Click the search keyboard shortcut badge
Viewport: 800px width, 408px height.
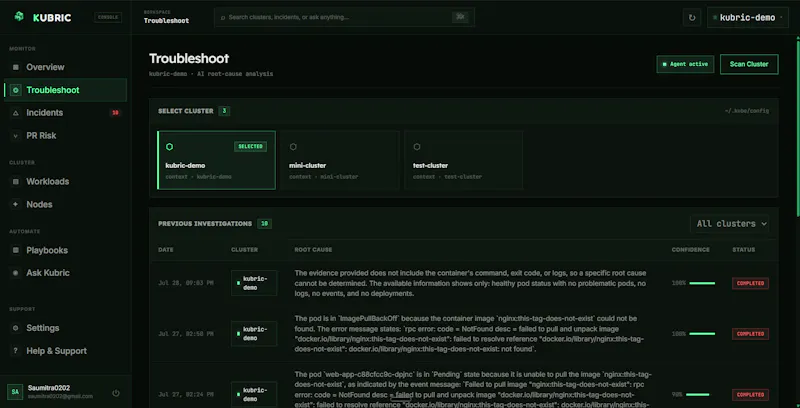coord(460,17)
